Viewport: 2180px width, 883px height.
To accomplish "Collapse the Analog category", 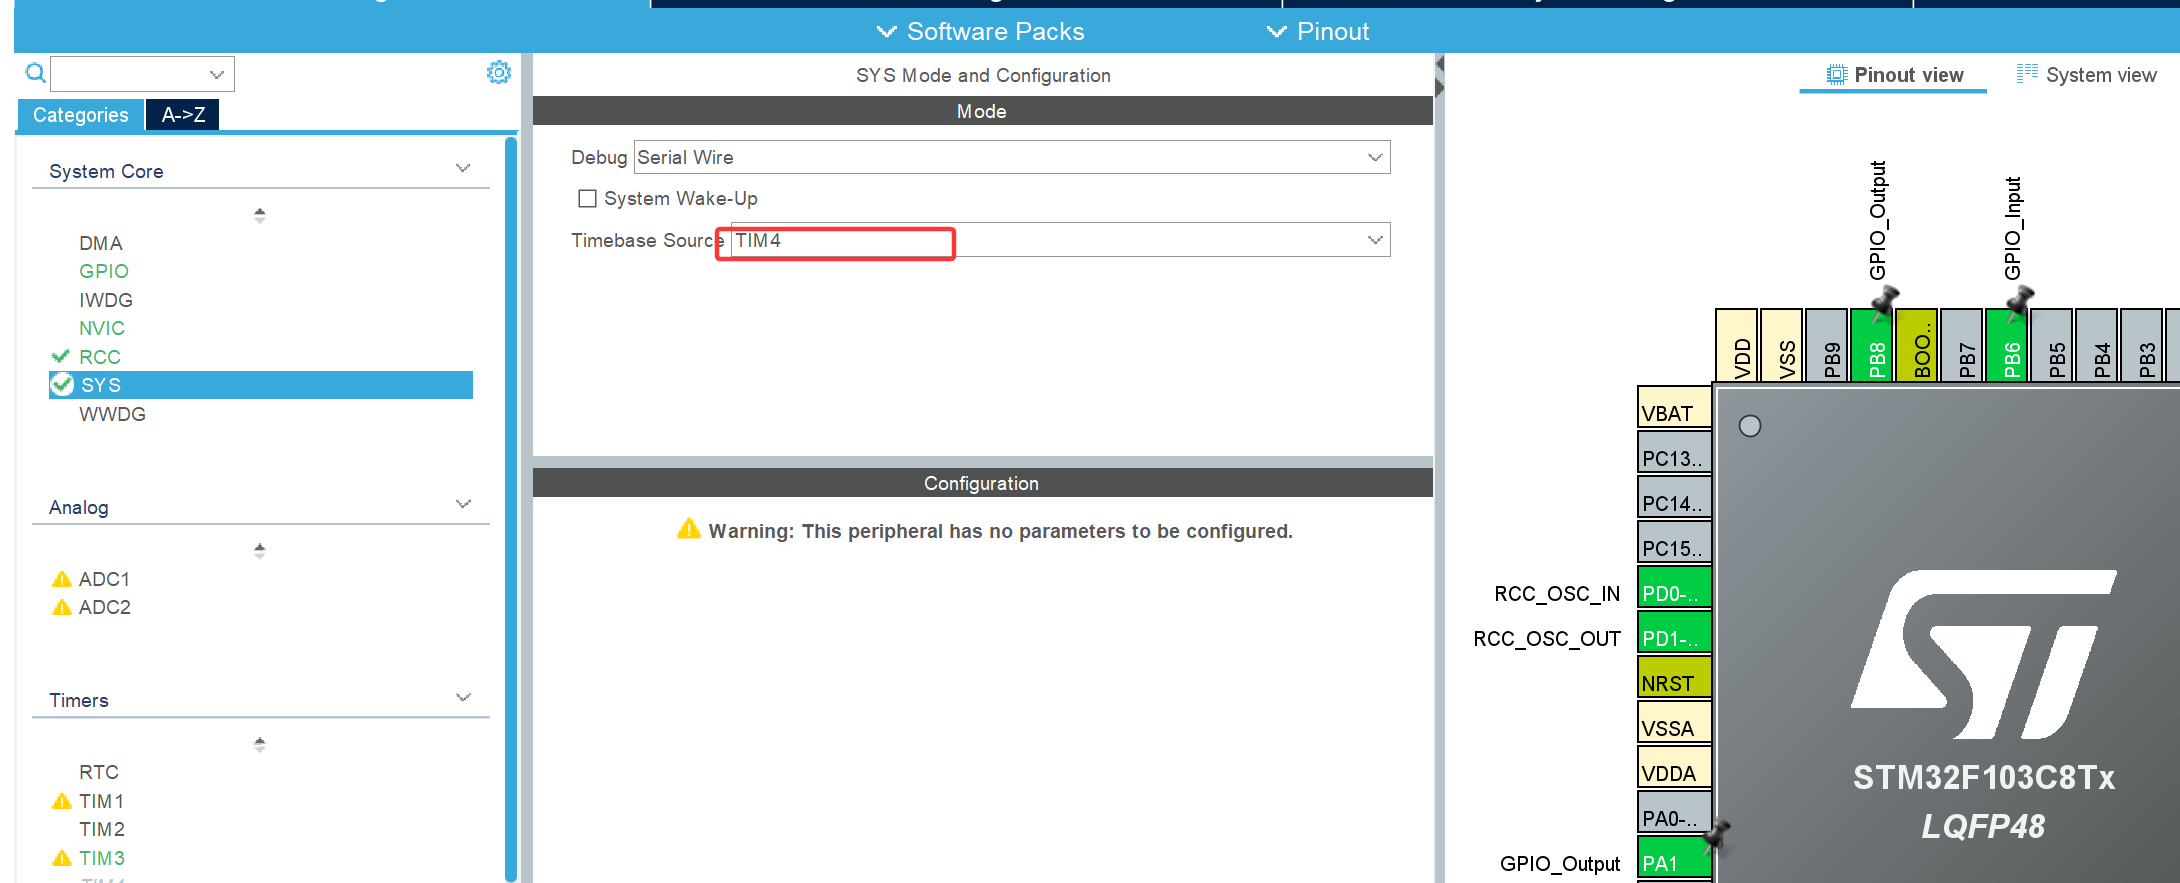I will coord(463,504).
